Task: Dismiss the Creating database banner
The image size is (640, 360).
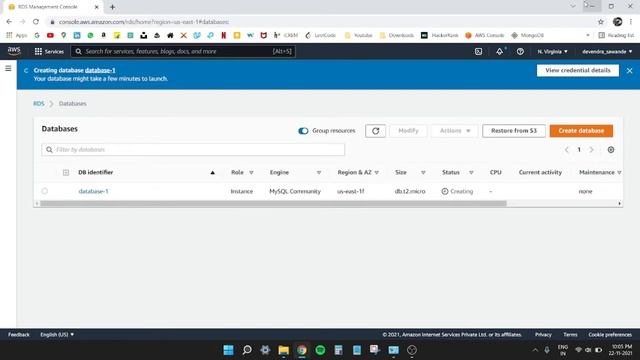Action: tap(629, 71)
